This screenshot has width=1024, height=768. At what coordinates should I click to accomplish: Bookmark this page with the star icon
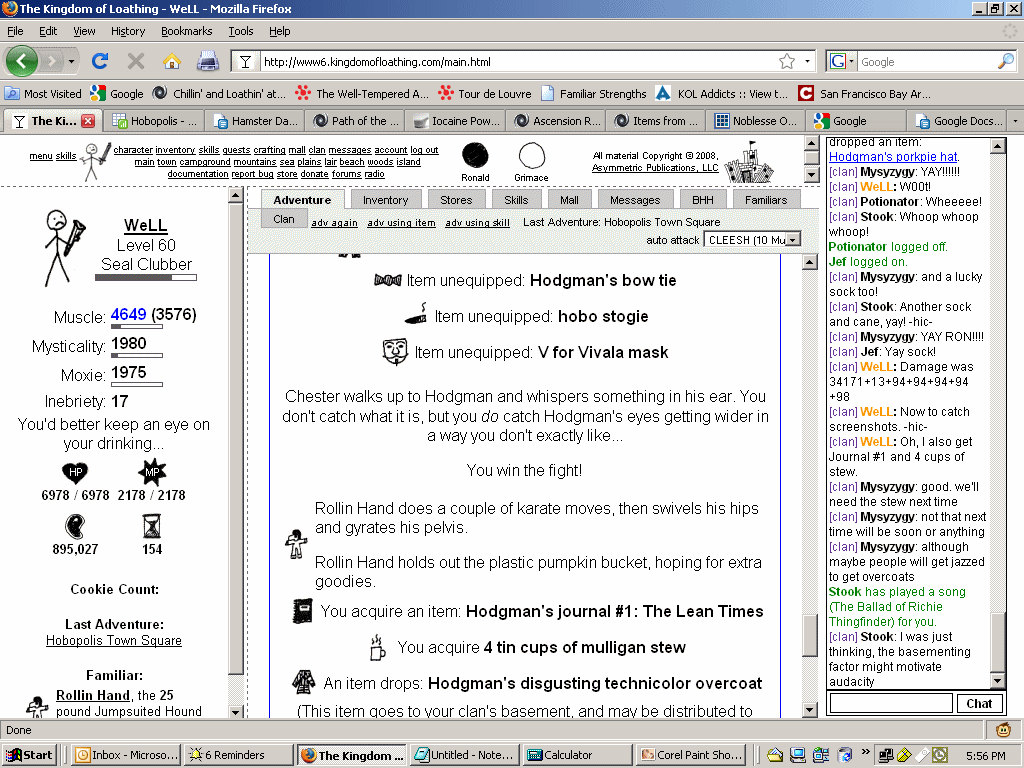pyautogui.click(x=787, y=62)
